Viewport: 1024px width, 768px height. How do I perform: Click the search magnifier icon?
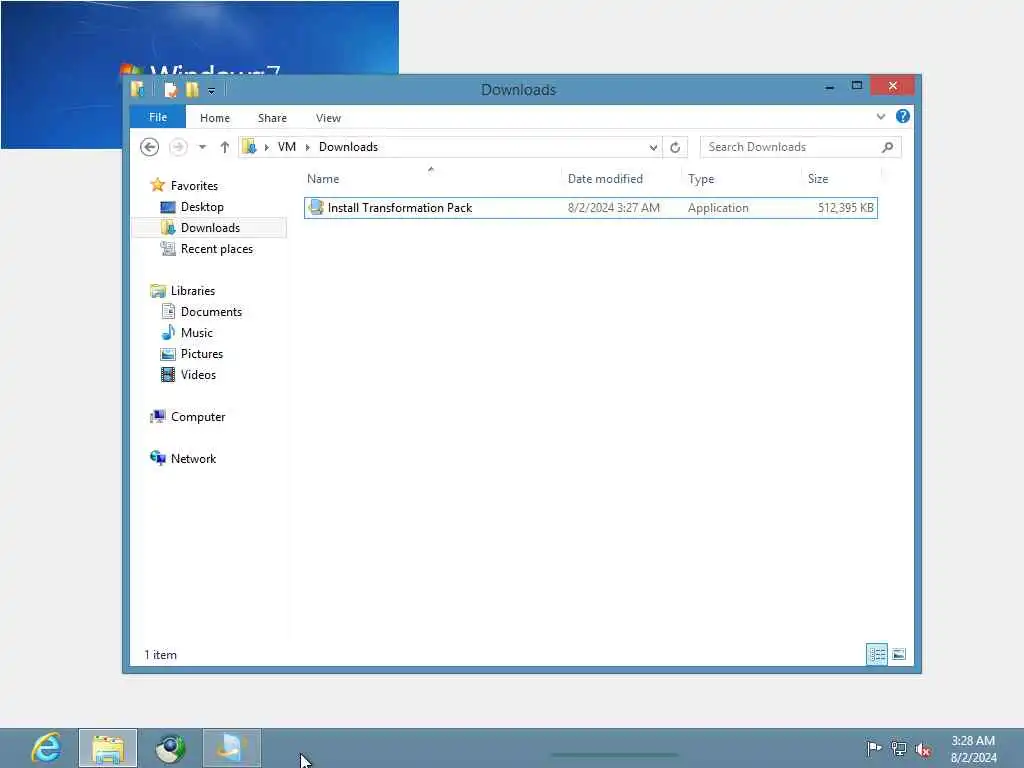[887, 147]
